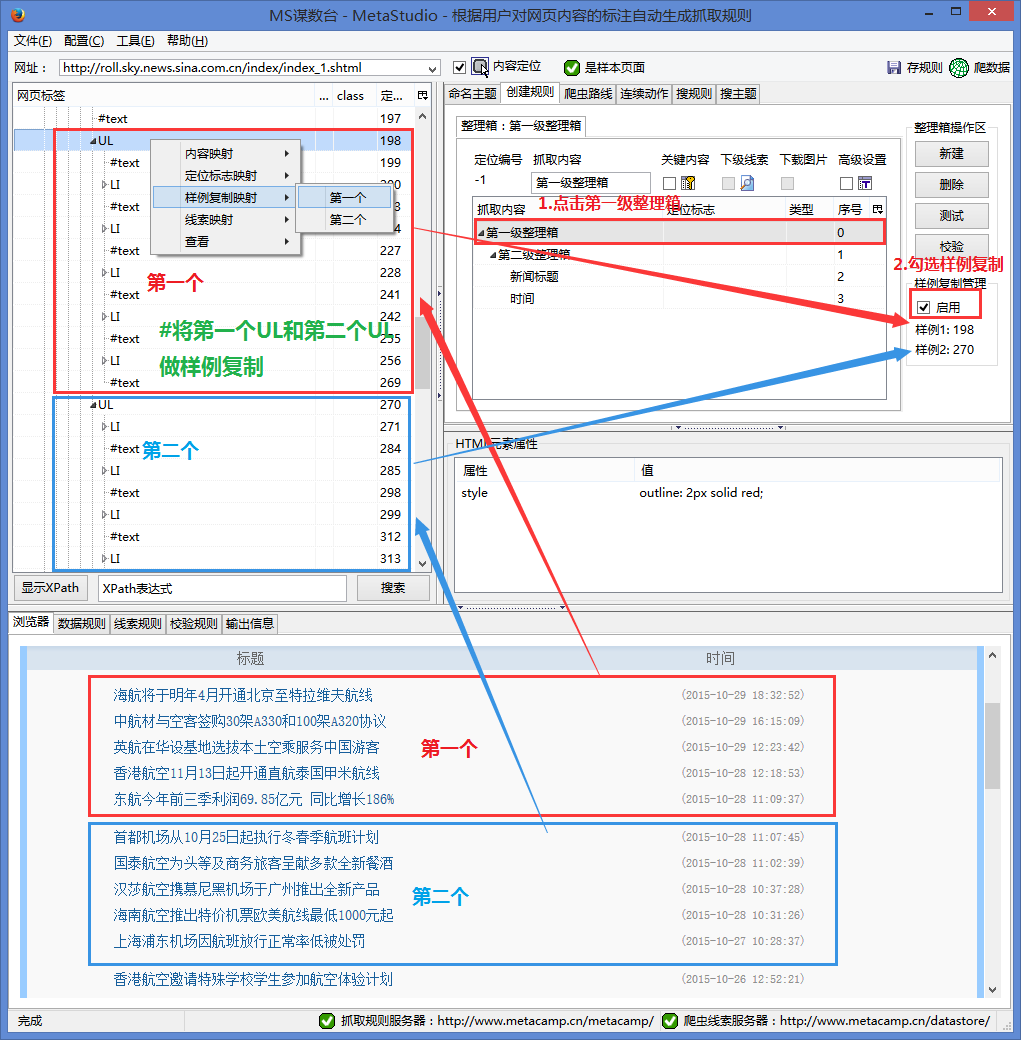Switch to the 搜规则 tab

coord(693,94)
